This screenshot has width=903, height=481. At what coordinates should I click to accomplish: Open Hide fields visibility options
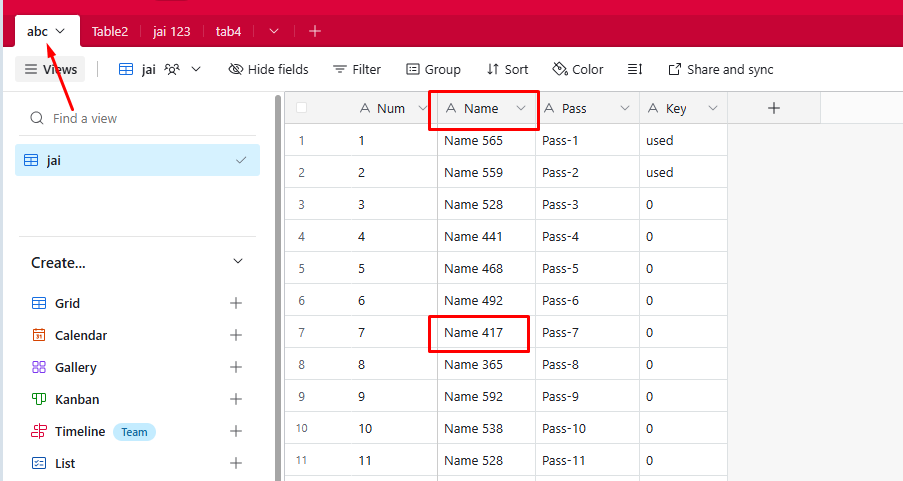268,69
